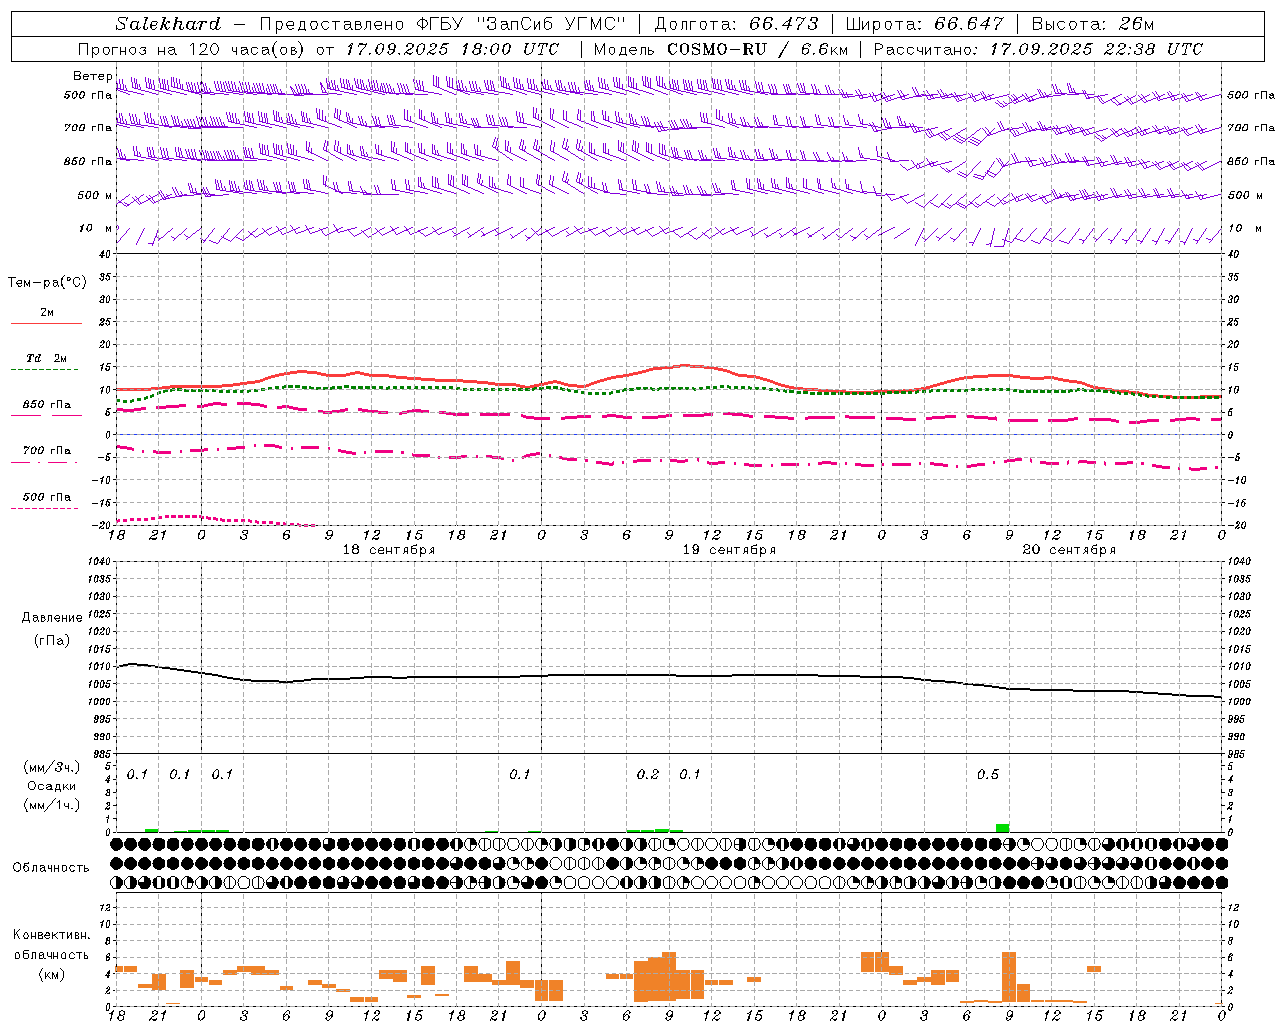
Task: Click the 'Давление' pressure panel label
Action: tap(52, 618)
